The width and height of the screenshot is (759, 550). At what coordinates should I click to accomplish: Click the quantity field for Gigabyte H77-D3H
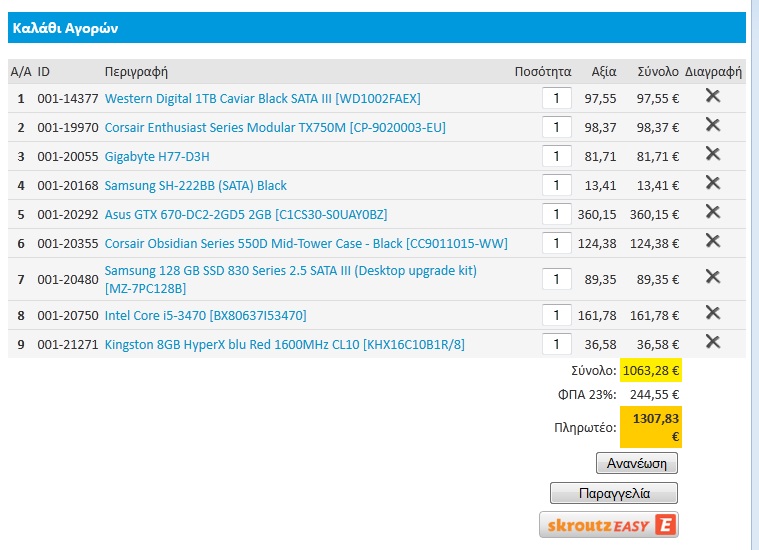(x=557, y=156)
